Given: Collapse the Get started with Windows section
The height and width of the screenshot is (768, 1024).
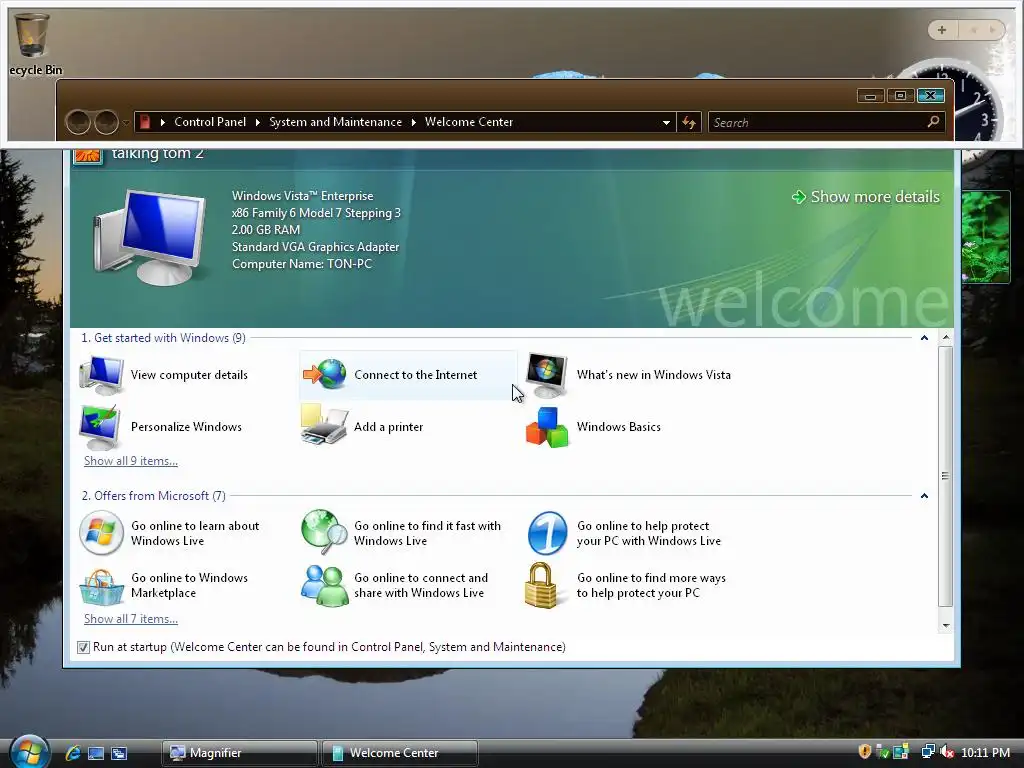Looking at the screenshot, I should [x=924, y=338].
